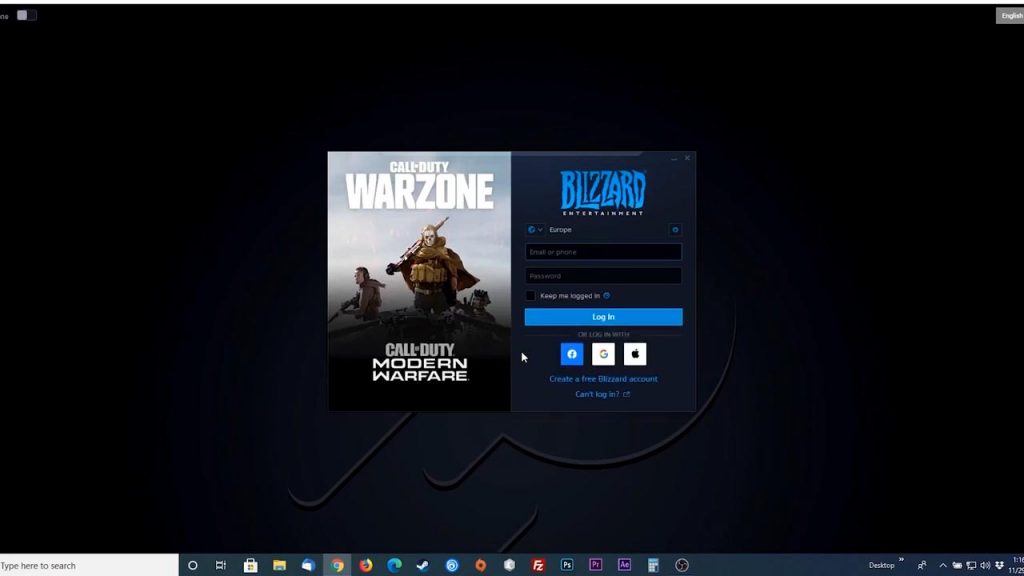Click the Cortana circle icon
This screenshot has height=576, width=1024.
tap(193, 566)
